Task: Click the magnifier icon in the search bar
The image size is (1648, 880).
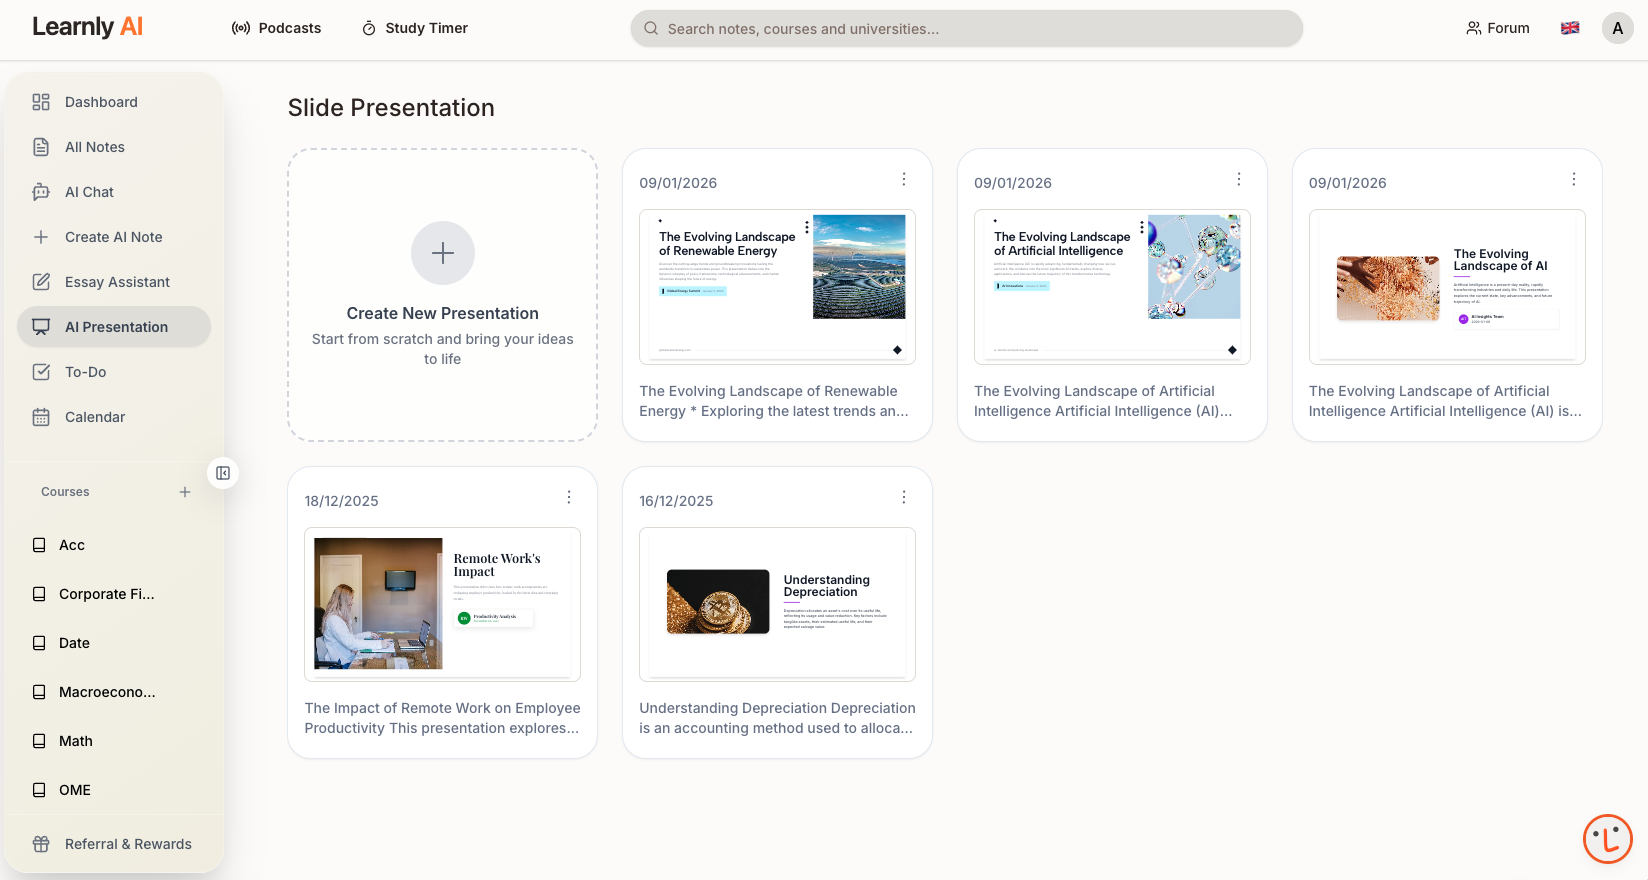Action: (651, 28)
